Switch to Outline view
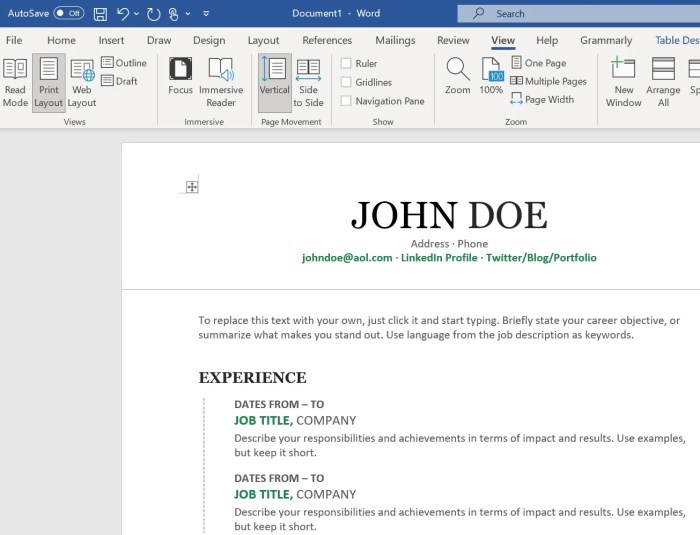This screenshot has width=700, height=535. point(124,63)
